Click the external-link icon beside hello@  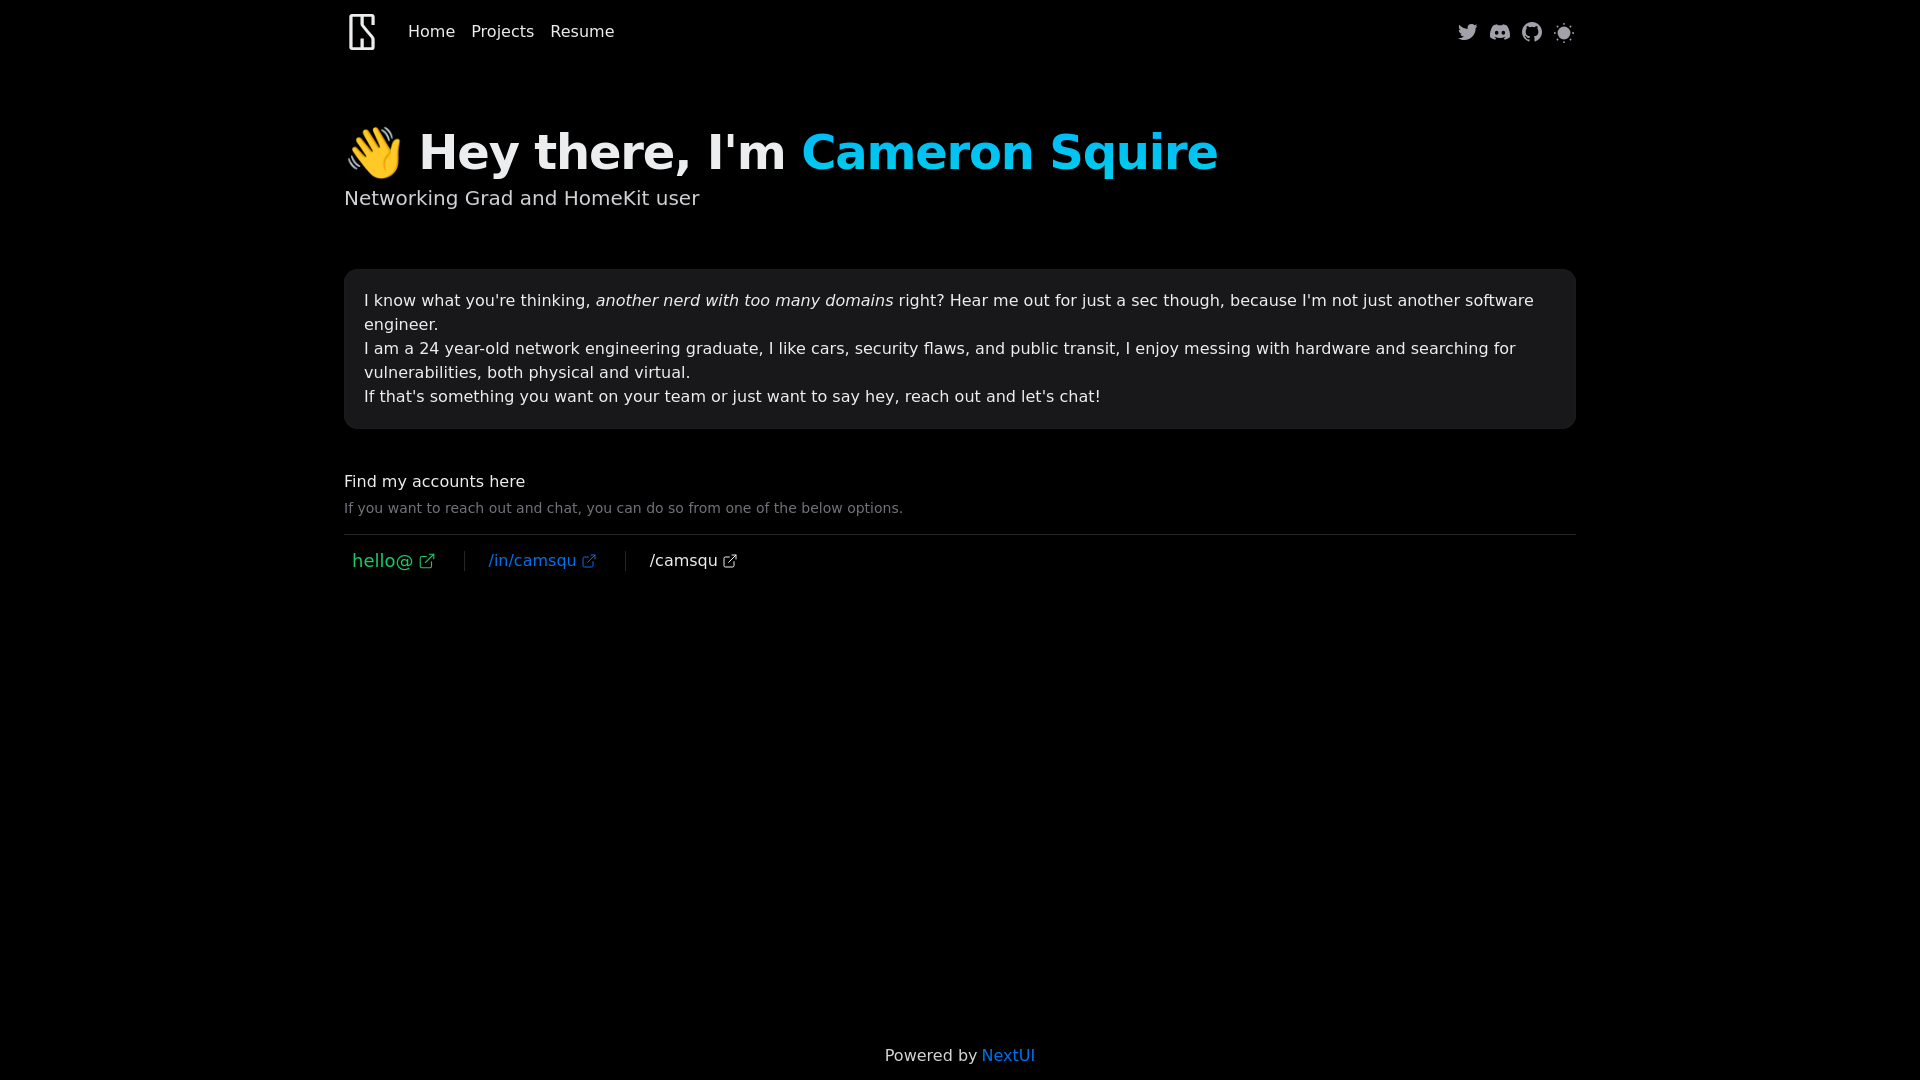point(427,561)
